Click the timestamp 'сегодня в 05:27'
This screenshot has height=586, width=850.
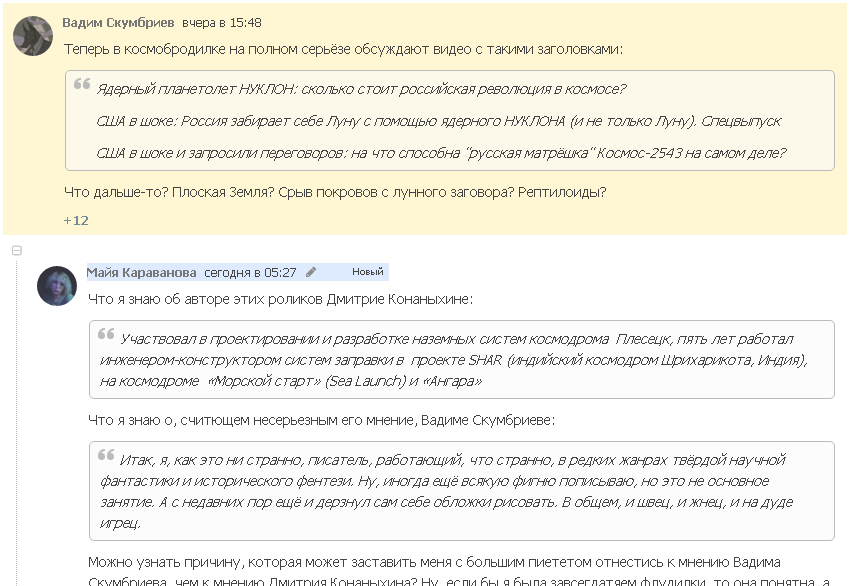250,272
